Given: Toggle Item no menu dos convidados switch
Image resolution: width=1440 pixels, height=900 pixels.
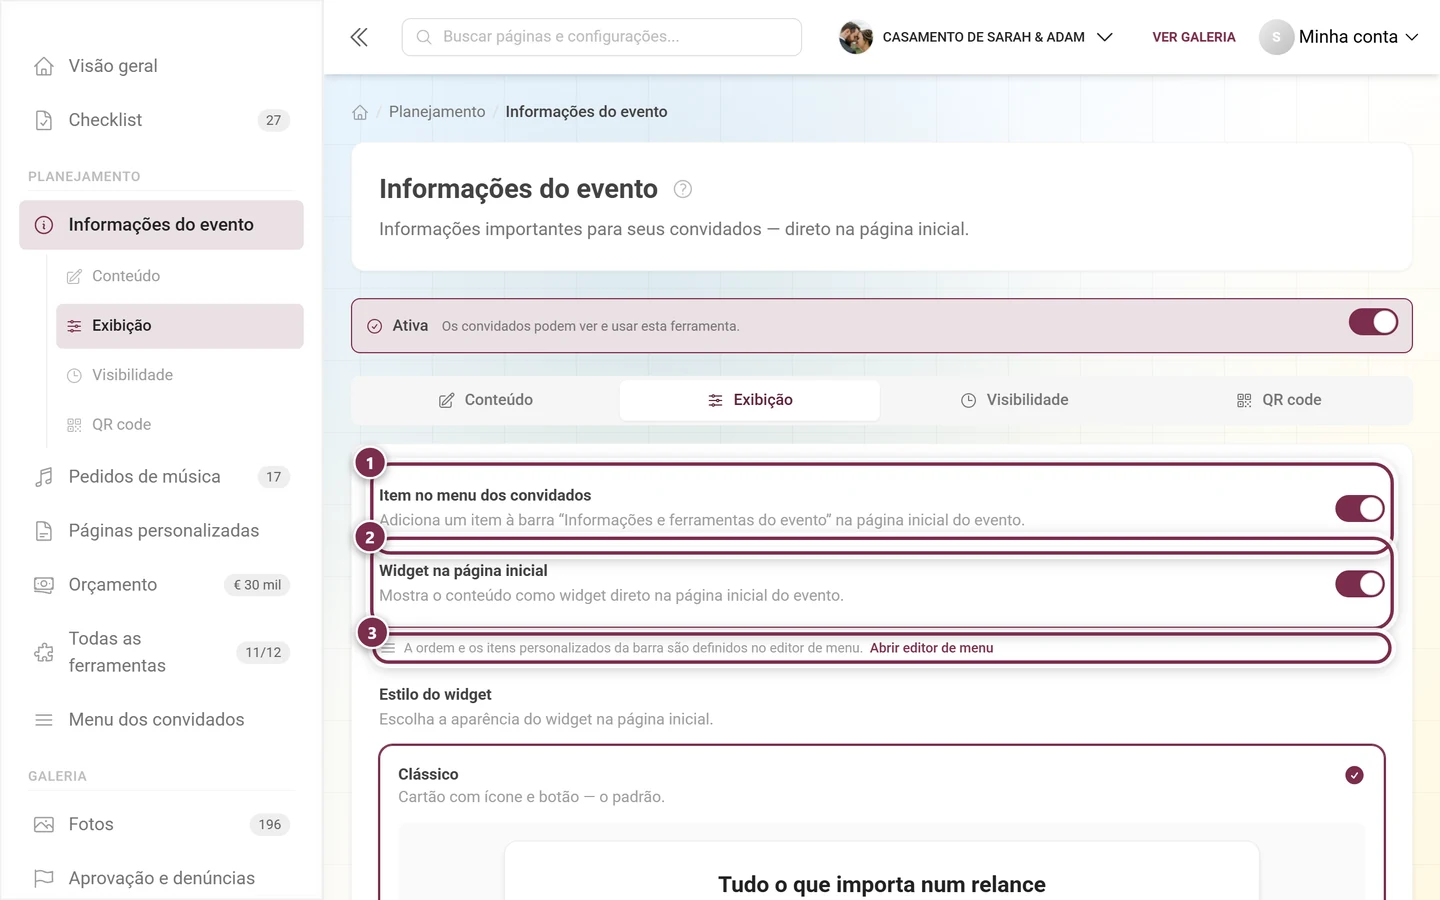Looking at the screenshot, I should [1360, 509].
